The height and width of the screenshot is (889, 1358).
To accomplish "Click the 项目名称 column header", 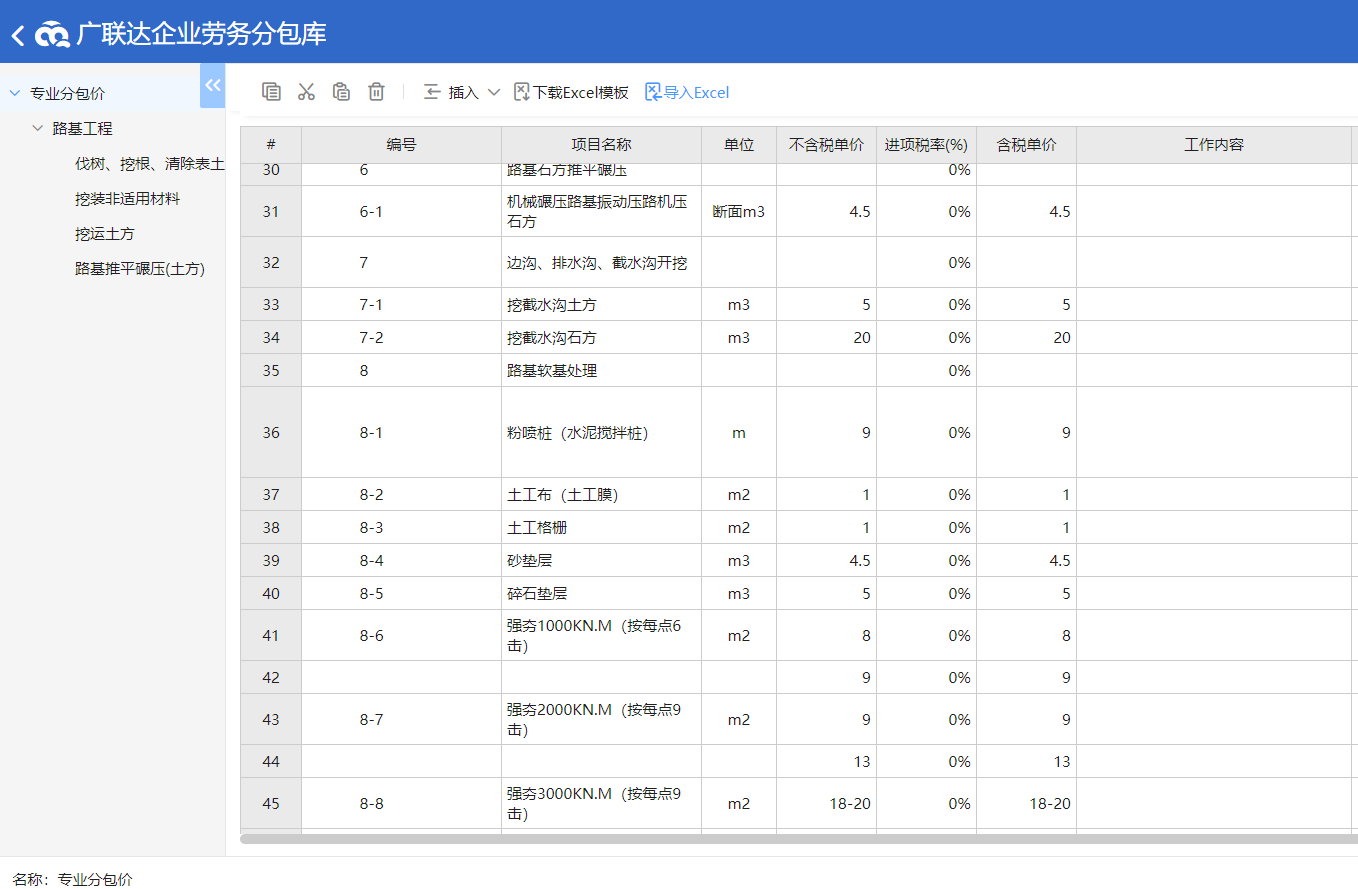I will click(601, 145).
